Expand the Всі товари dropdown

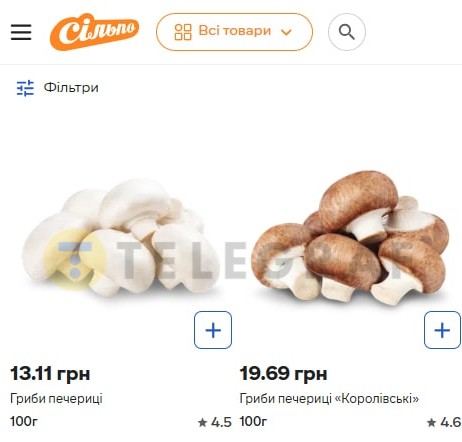click(234, 32)
